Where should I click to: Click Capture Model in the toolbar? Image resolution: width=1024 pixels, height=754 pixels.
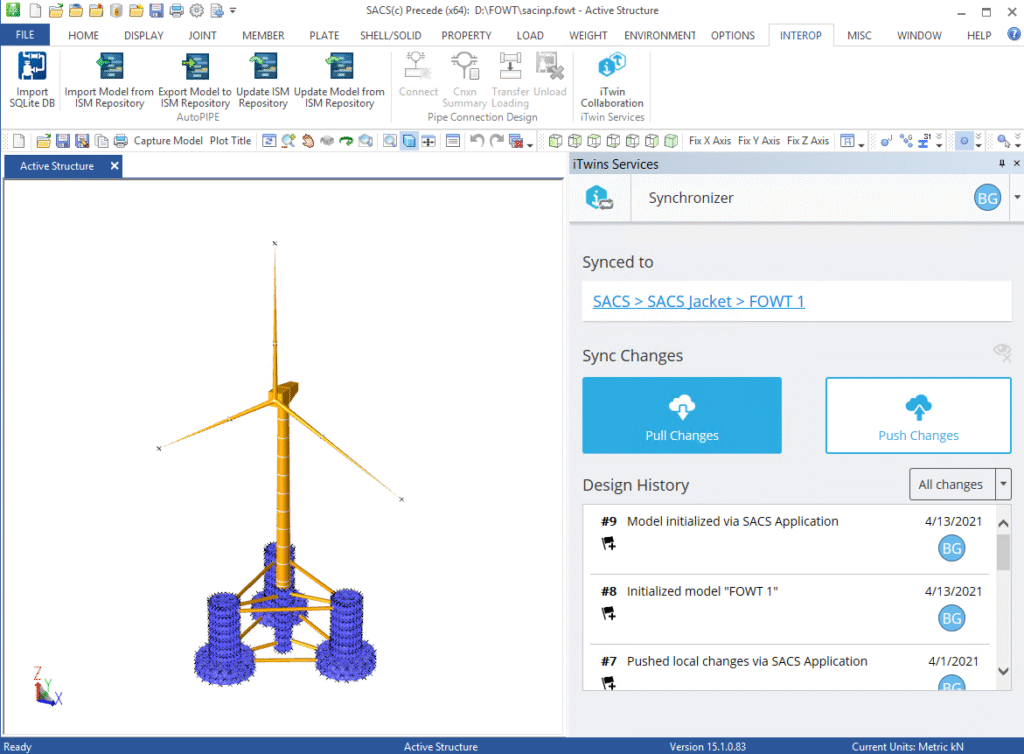point(168,141)
